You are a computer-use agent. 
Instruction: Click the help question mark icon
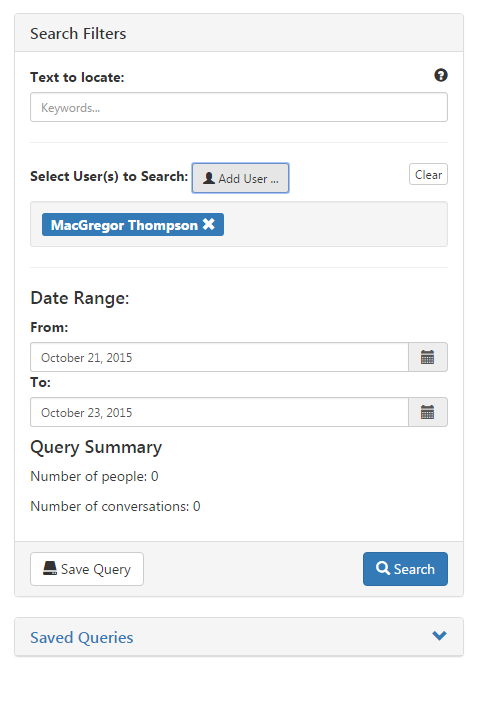point(440,75)
